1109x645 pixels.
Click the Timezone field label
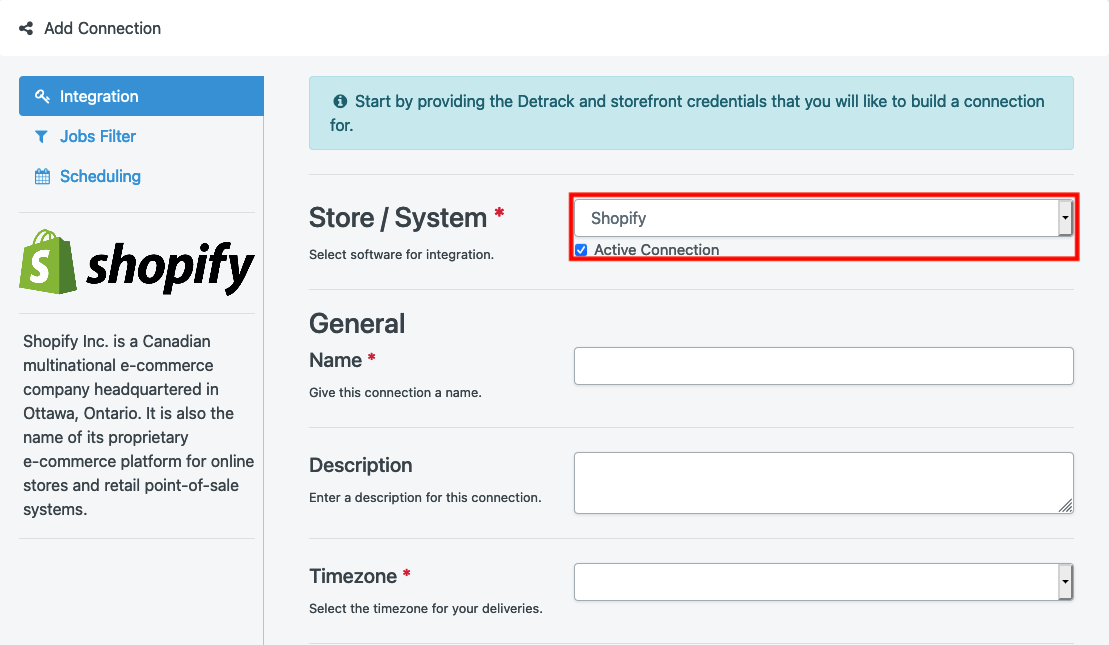[353, 576]
